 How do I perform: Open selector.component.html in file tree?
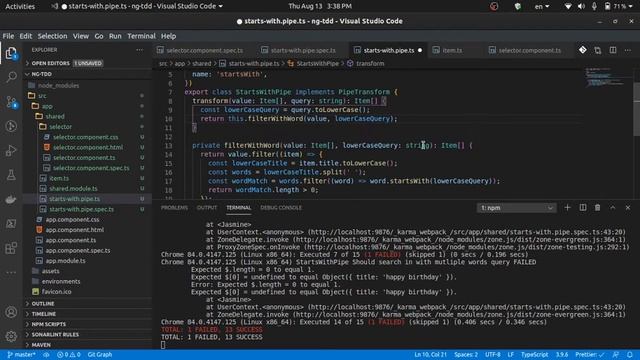(x=87, y=147)
